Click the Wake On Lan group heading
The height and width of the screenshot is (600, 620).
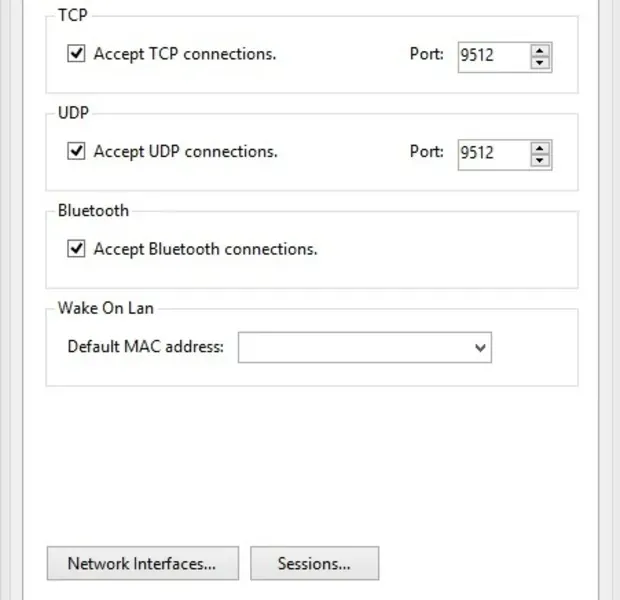pyautogui.click(x=105, y=308)
